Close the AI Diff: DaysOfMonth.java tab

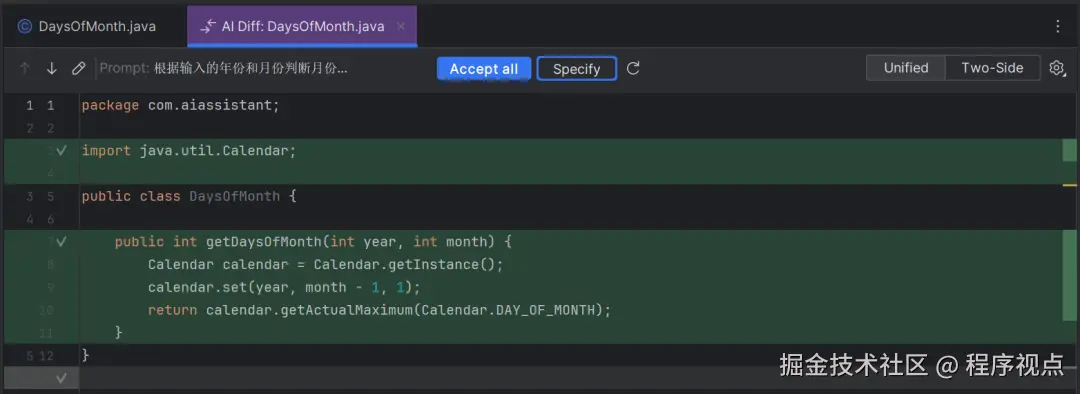click(400, 27)
